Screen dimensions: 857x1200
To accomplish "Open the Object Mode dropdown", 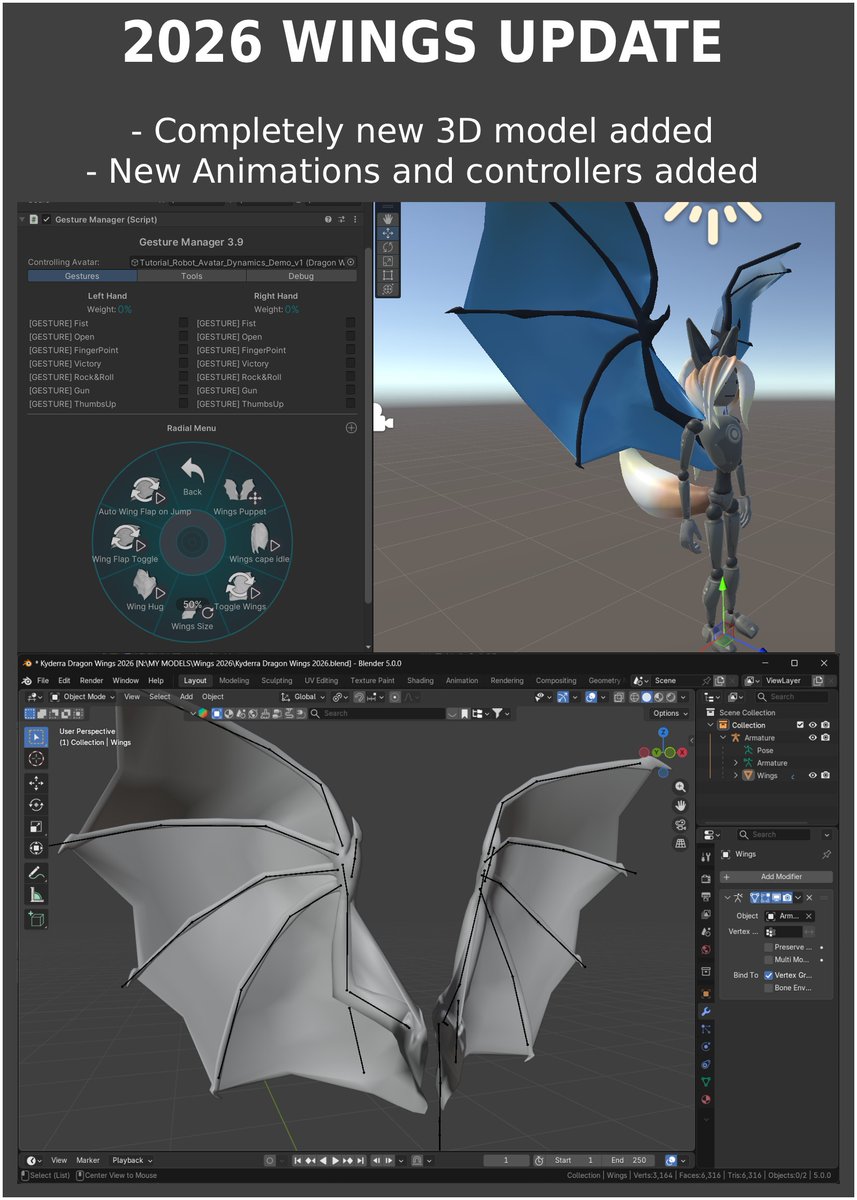I will tap(82, 697).
